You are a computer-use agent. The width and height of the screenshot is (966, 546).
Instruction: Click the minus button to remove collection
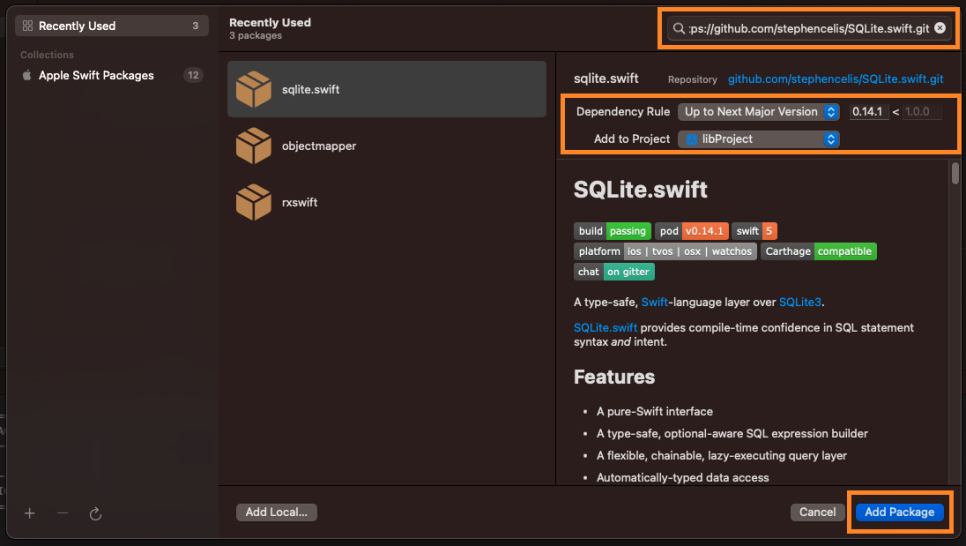63,513
